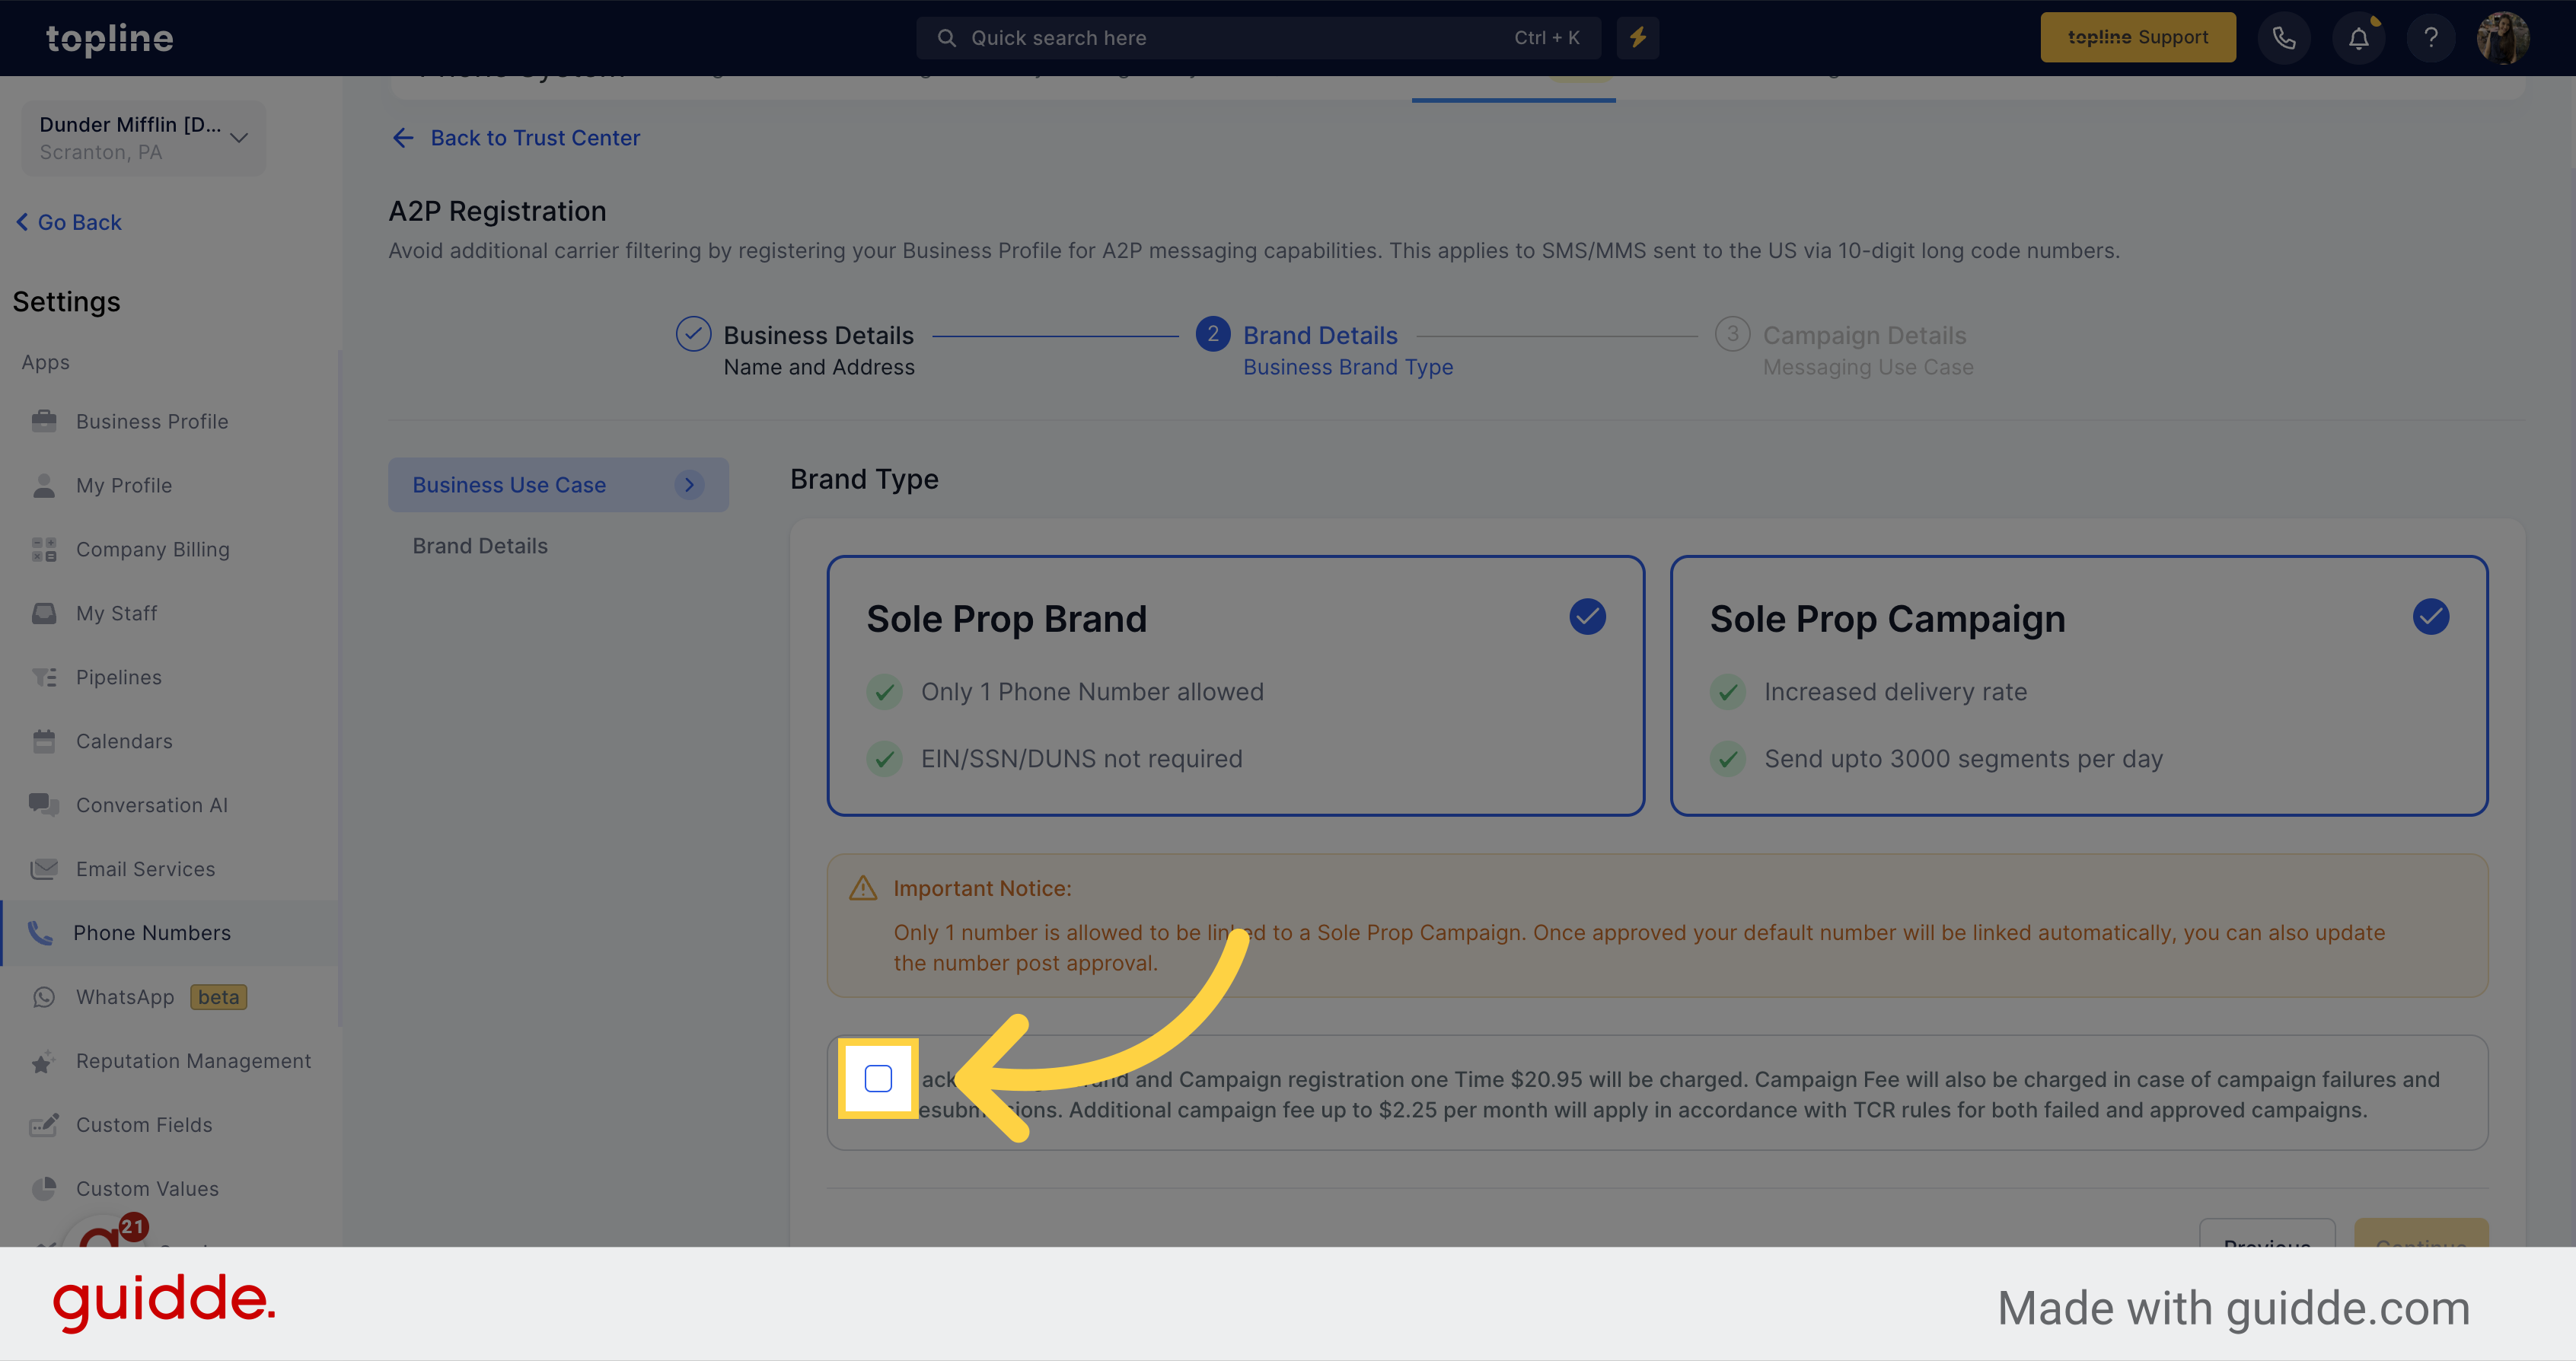Click 'EIN/SSN/DUNS not required' text
This screenshot has height=1361, width=2576.
(1081, 759)
